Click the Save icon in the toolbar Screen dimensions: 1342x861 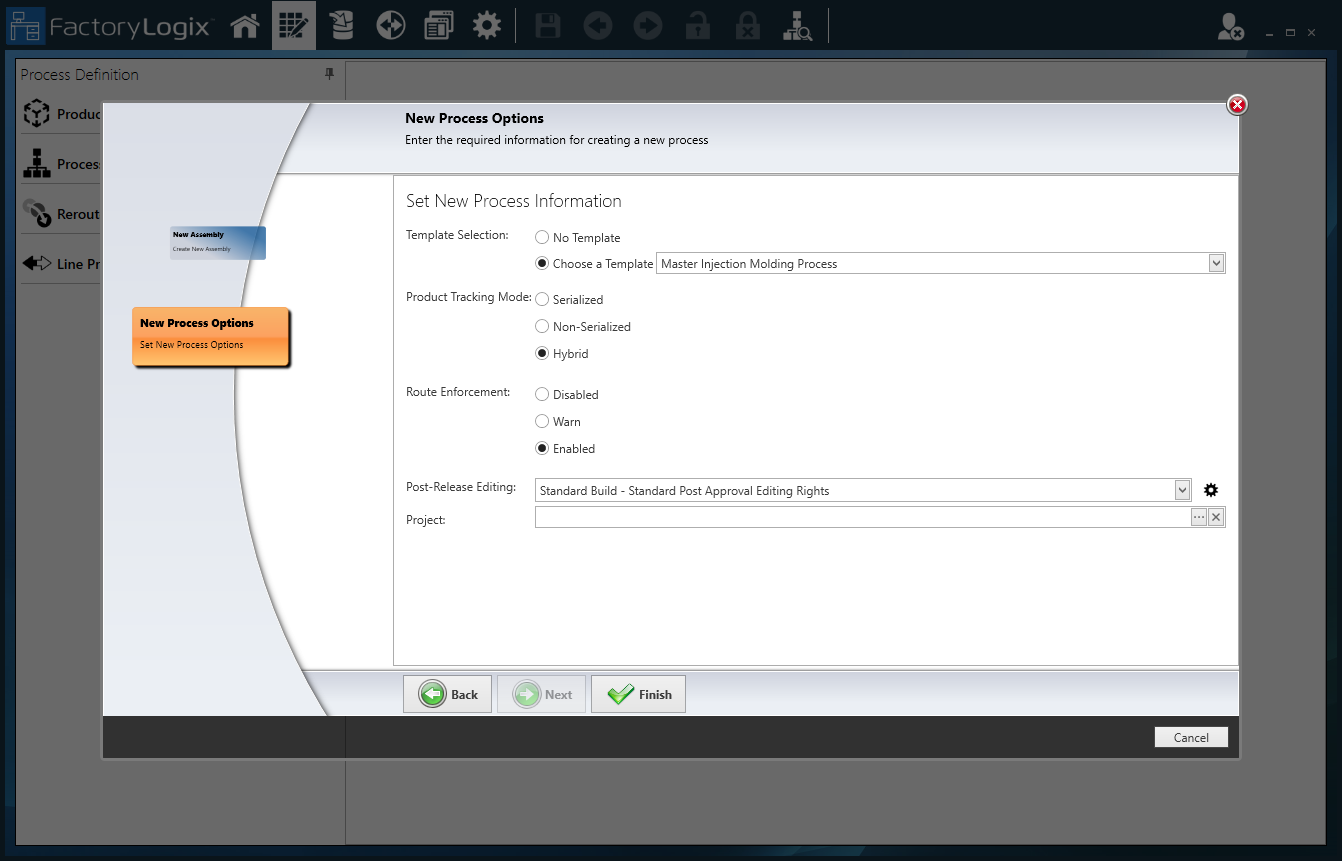click(547, 25)
